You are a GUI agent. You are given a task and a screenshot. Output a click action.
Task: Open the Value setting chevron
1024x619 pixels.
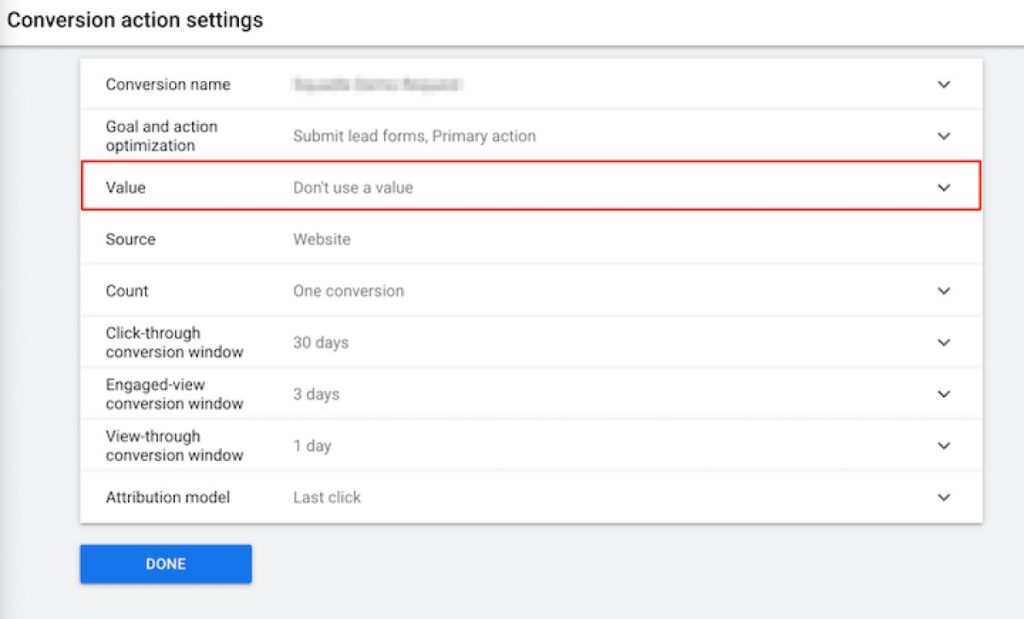click(x=943, y=187)
